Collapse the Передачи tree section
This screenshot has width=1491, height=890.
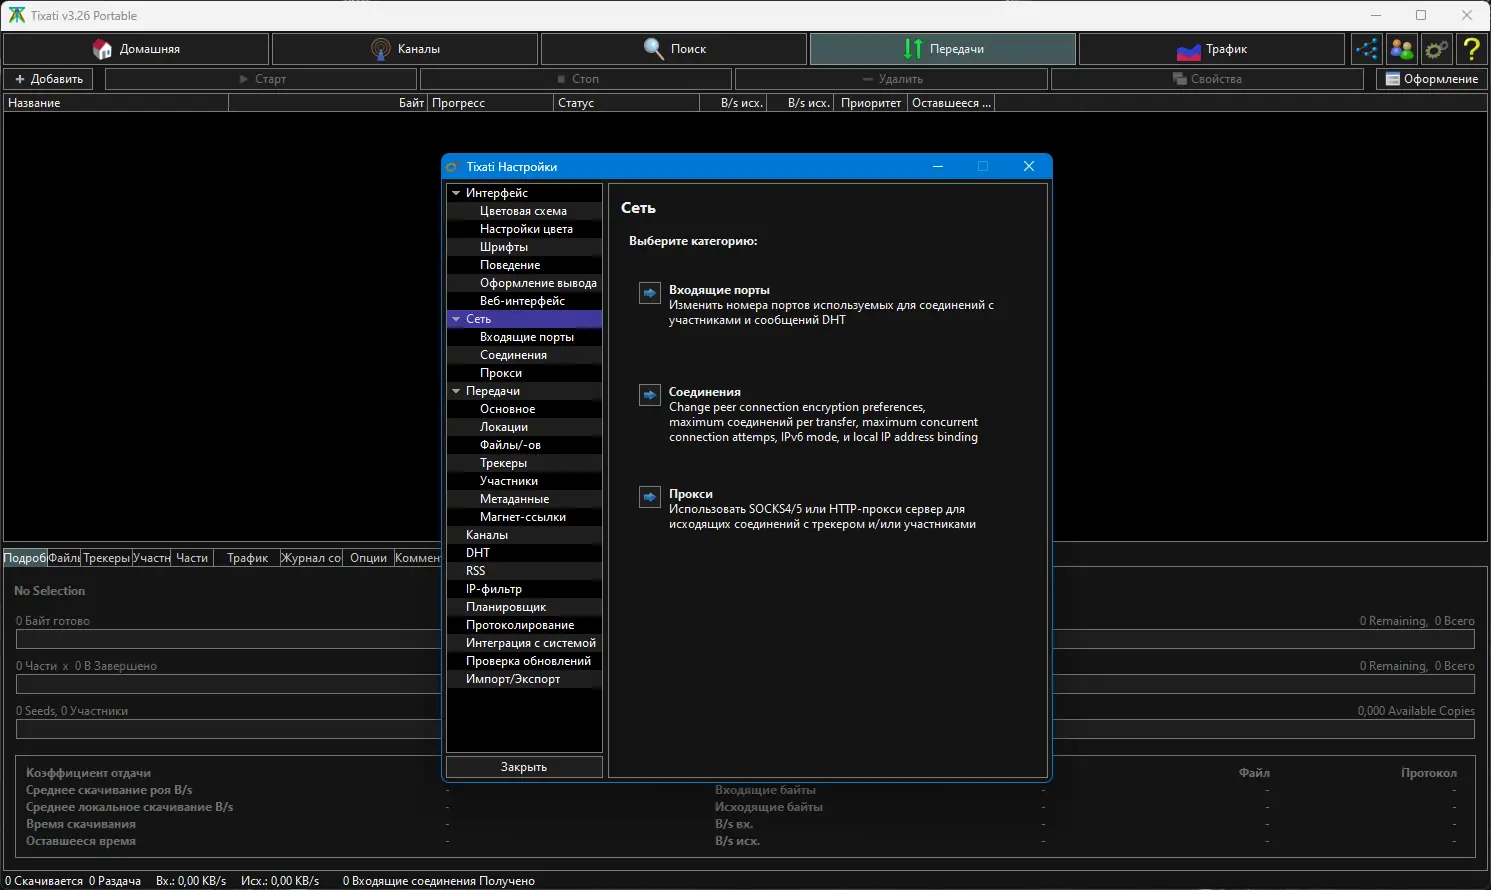(456, 391)
